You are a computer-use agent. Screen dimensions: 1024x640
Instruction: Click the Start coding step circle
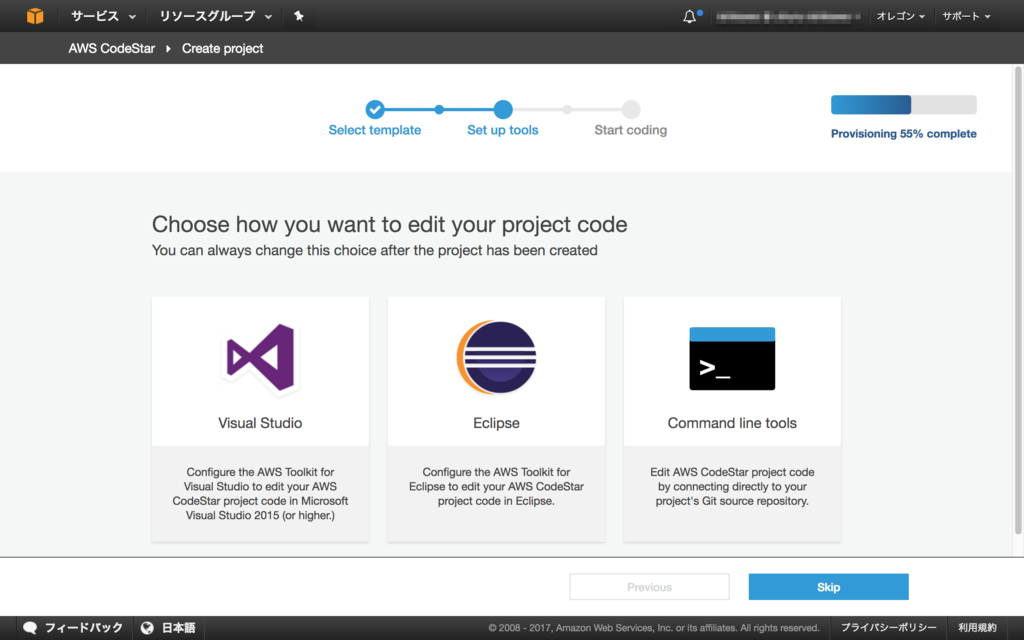[631, 109]
